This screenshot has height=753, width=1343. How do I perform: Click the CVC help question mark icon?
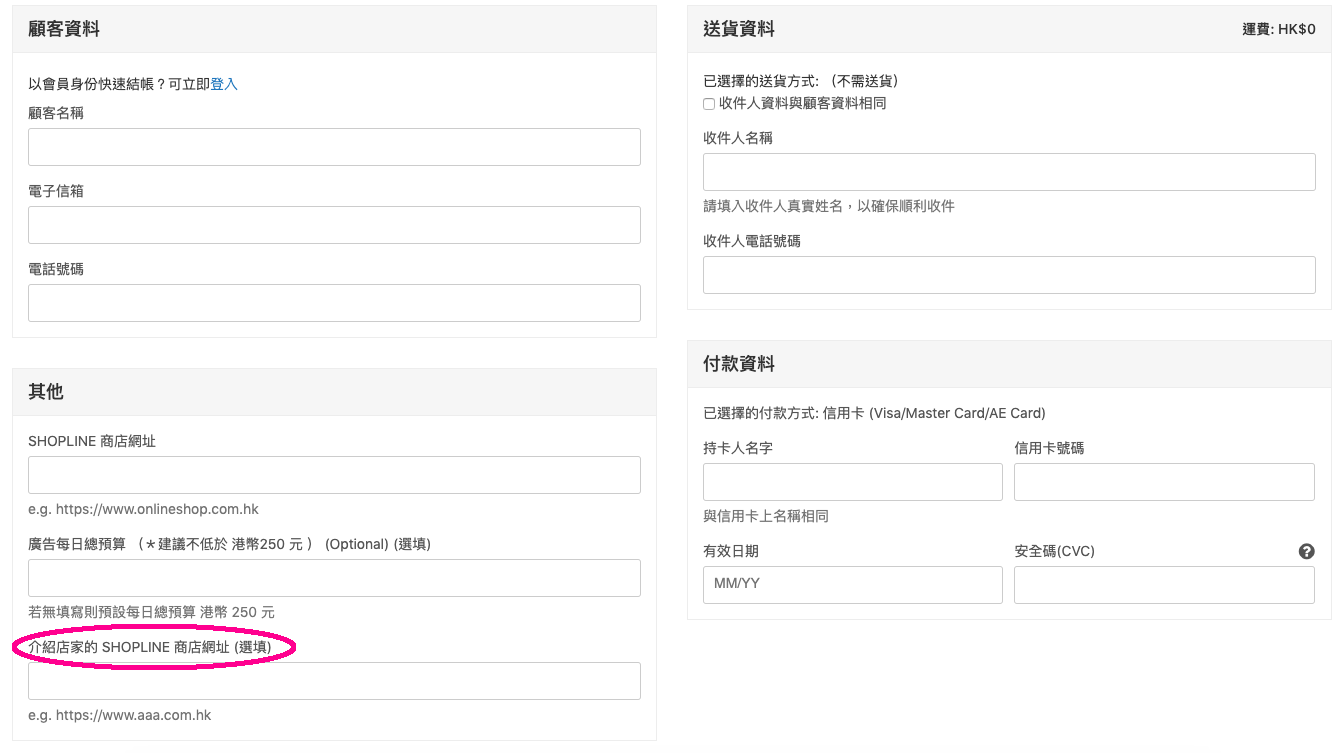point(1306,551)
